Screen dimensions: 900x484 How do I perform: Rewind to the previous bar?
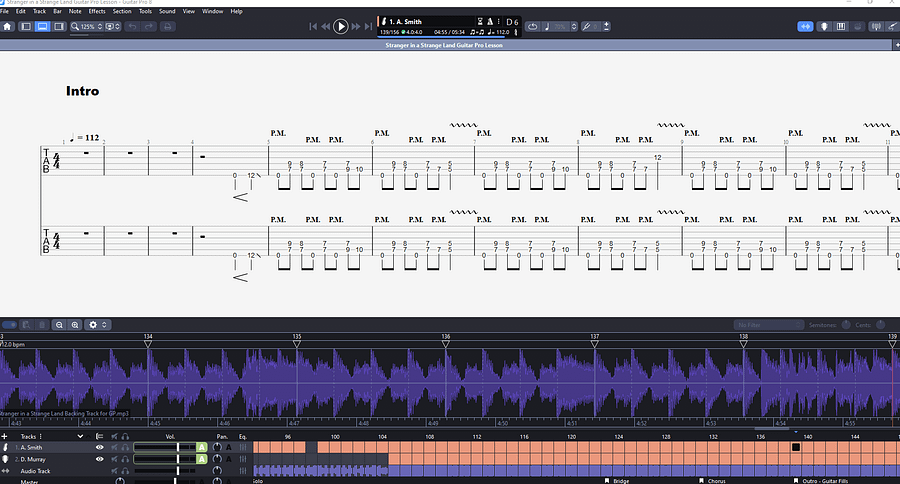pos(325,26)
